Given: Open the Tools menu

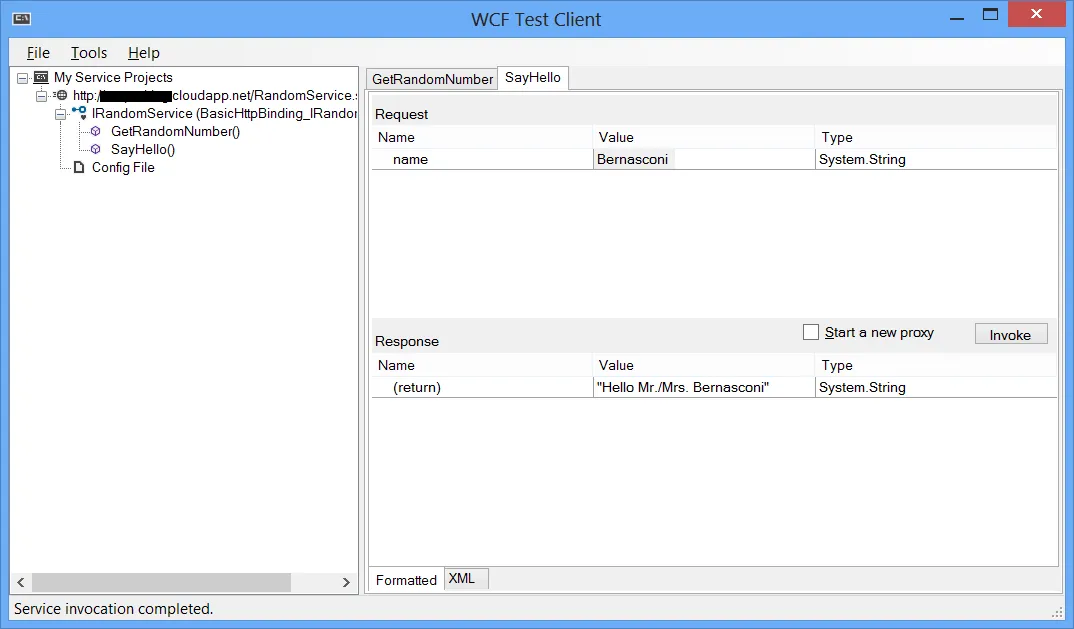Looking at the screenshot, I should point(89,53).
